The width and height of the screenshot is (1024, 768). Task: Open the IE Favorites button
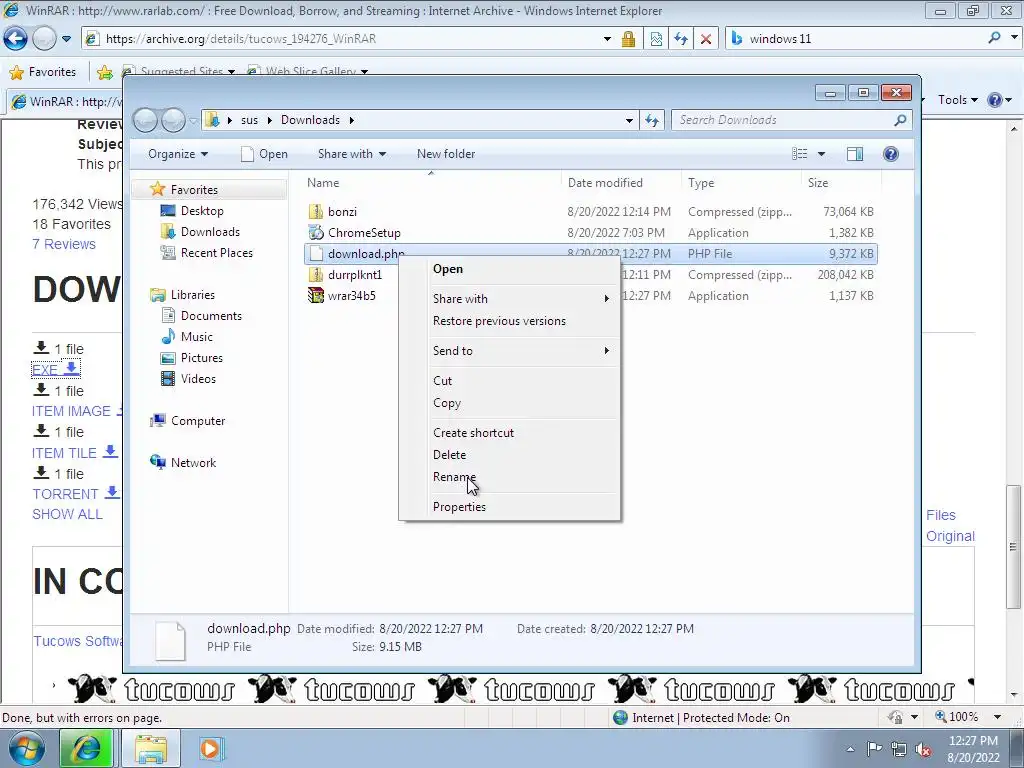click(43, 72)
